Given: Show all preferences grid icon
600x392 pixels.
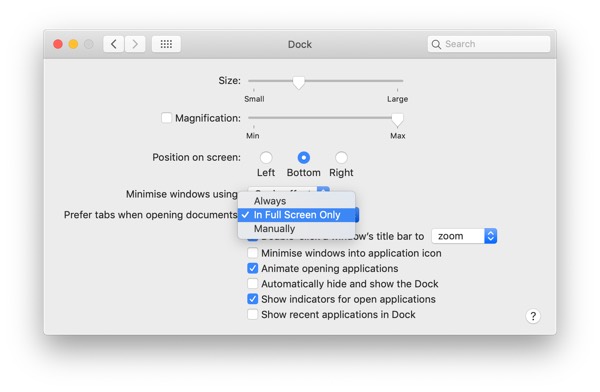Looking at the screenshot, I should pos(166,44).
